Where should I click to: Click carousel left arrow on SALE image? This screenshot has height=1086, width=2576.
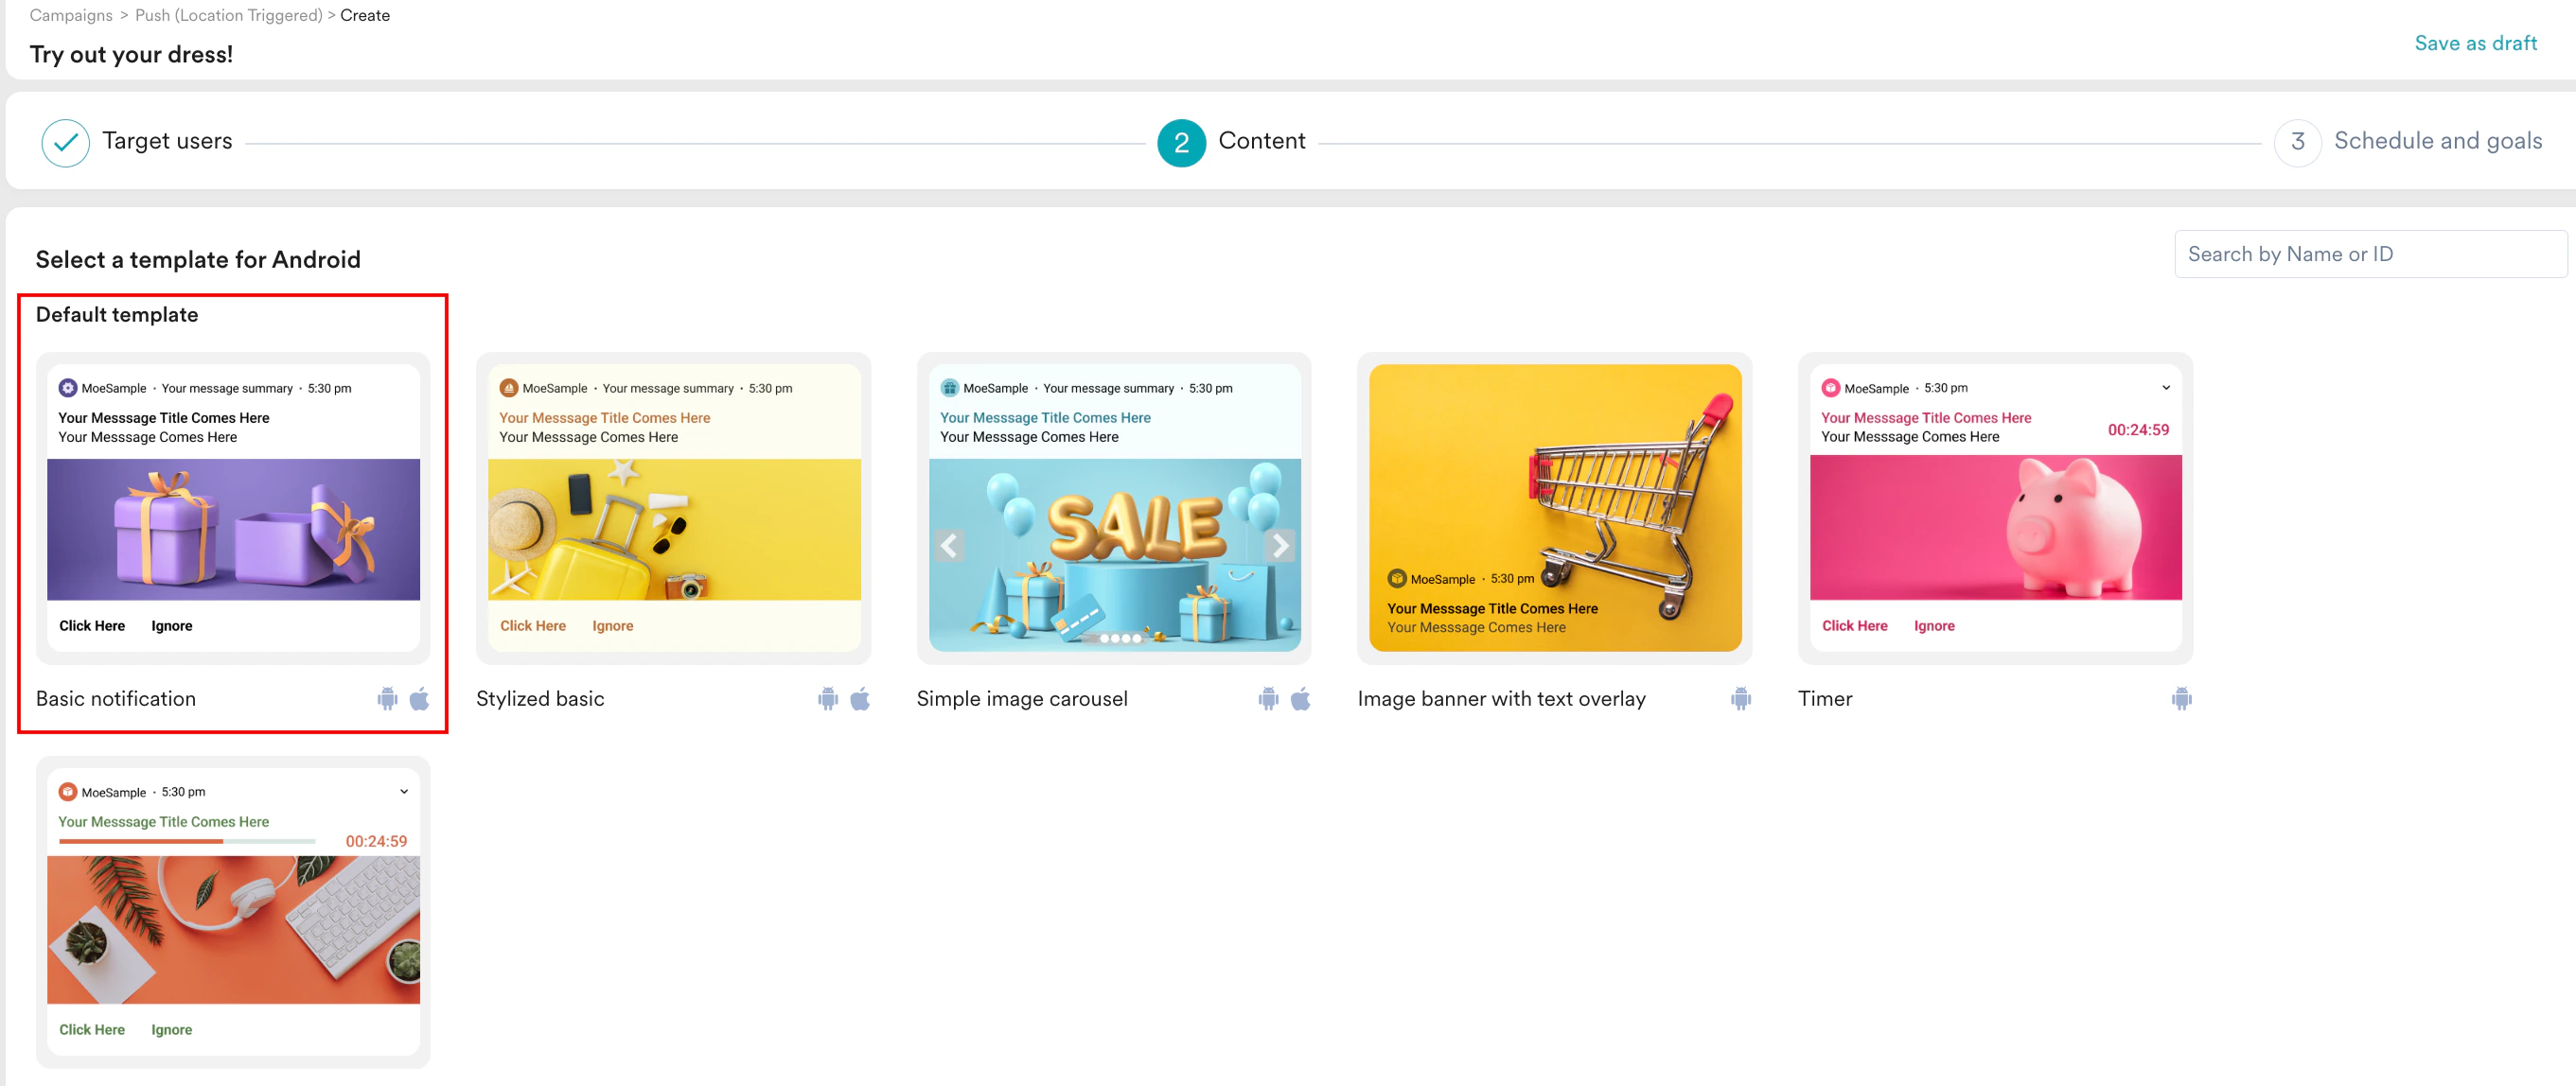click(x=949, y=545)
